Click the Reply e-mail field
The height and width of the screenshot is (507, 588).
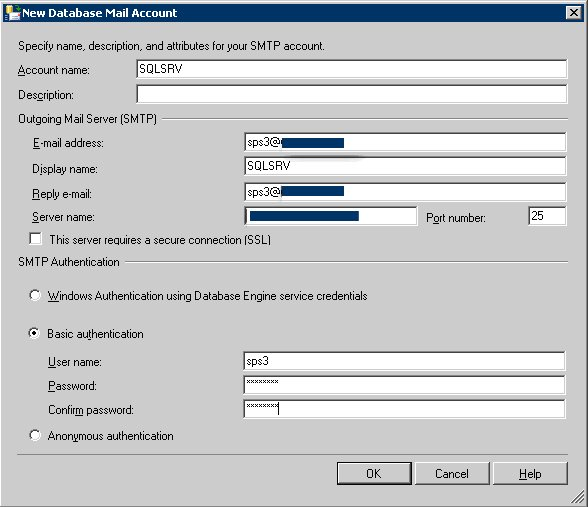click(405, 192)
